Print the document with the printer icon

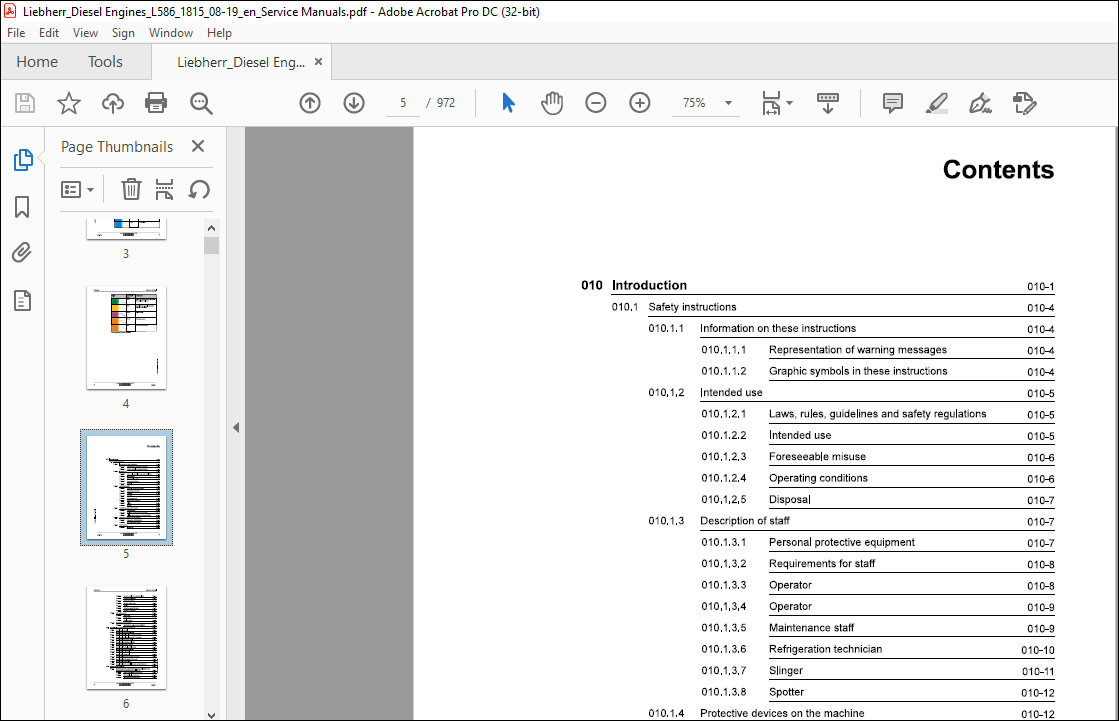coord(156,104)
